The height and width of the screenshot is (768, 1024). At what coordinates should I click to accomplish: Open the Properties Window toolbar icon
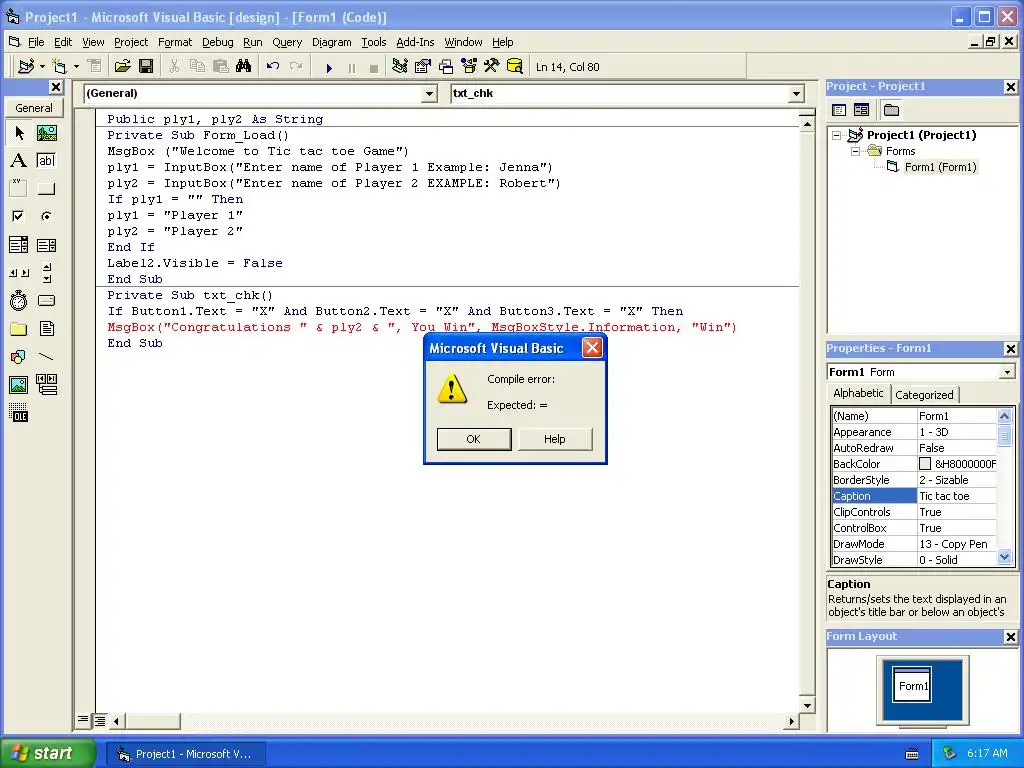[x=423, y=67]
